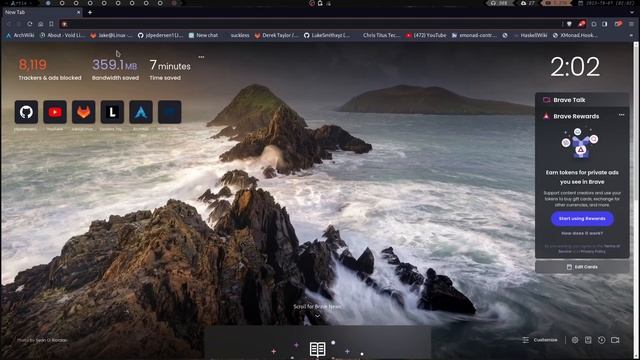This screenshot has height=360, width=640.
Task: Close the New Tab tab
Action: (79, 12)
